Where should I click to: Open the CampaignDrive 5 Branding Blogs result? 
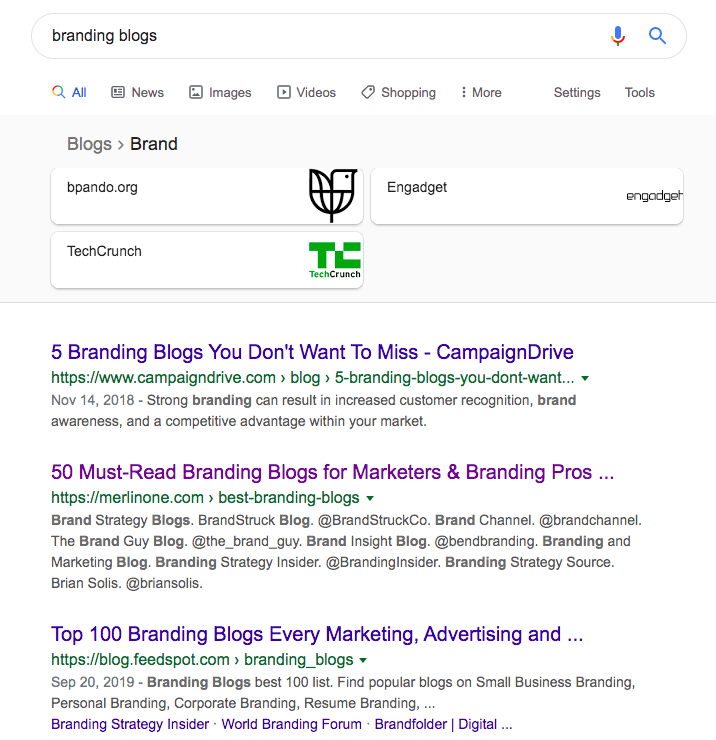pos(312,352)
